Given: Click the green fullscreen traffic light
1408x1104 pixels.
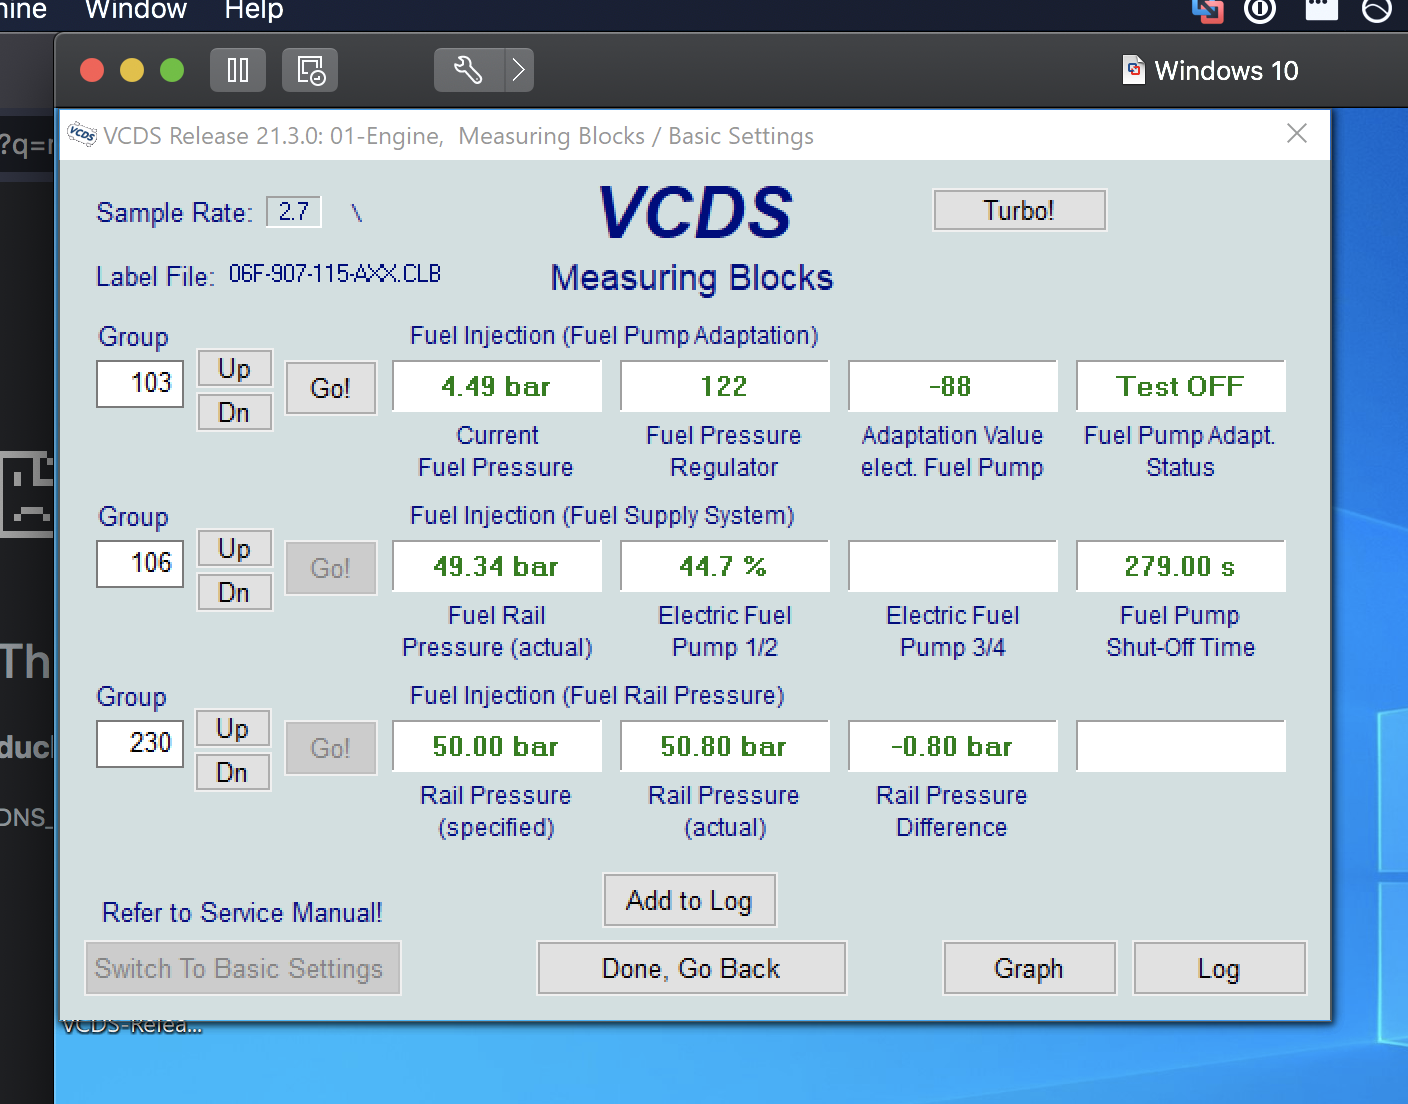Looking at the screenshot, I should (172, 70).
